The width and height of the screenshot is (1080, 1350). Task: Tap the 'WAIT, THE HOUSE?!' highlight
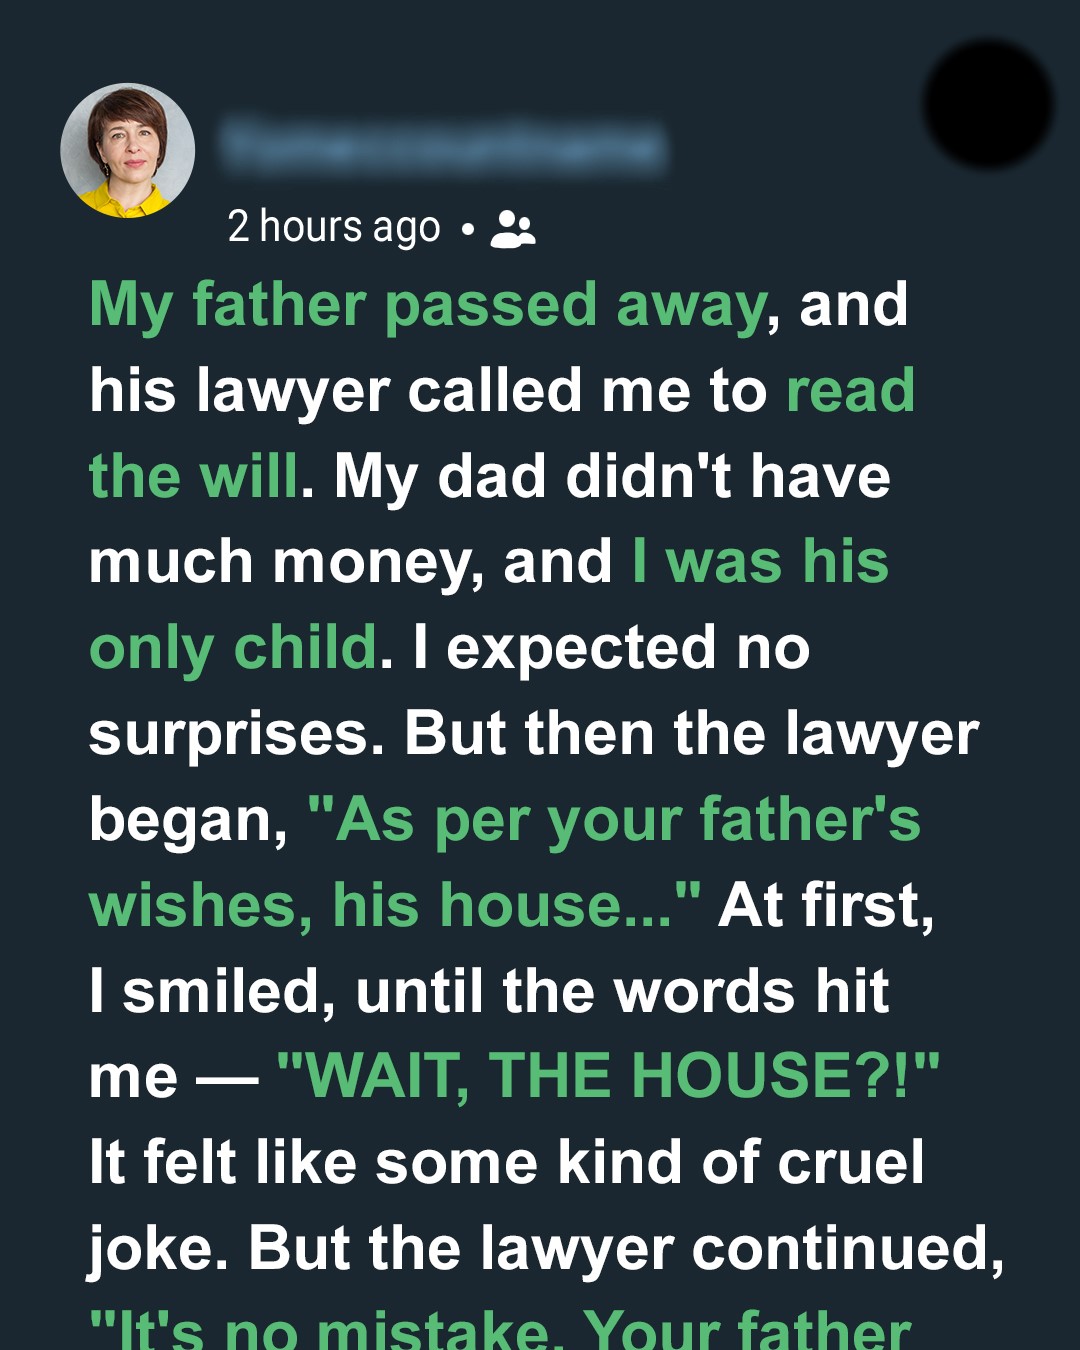coord(608,1077)
